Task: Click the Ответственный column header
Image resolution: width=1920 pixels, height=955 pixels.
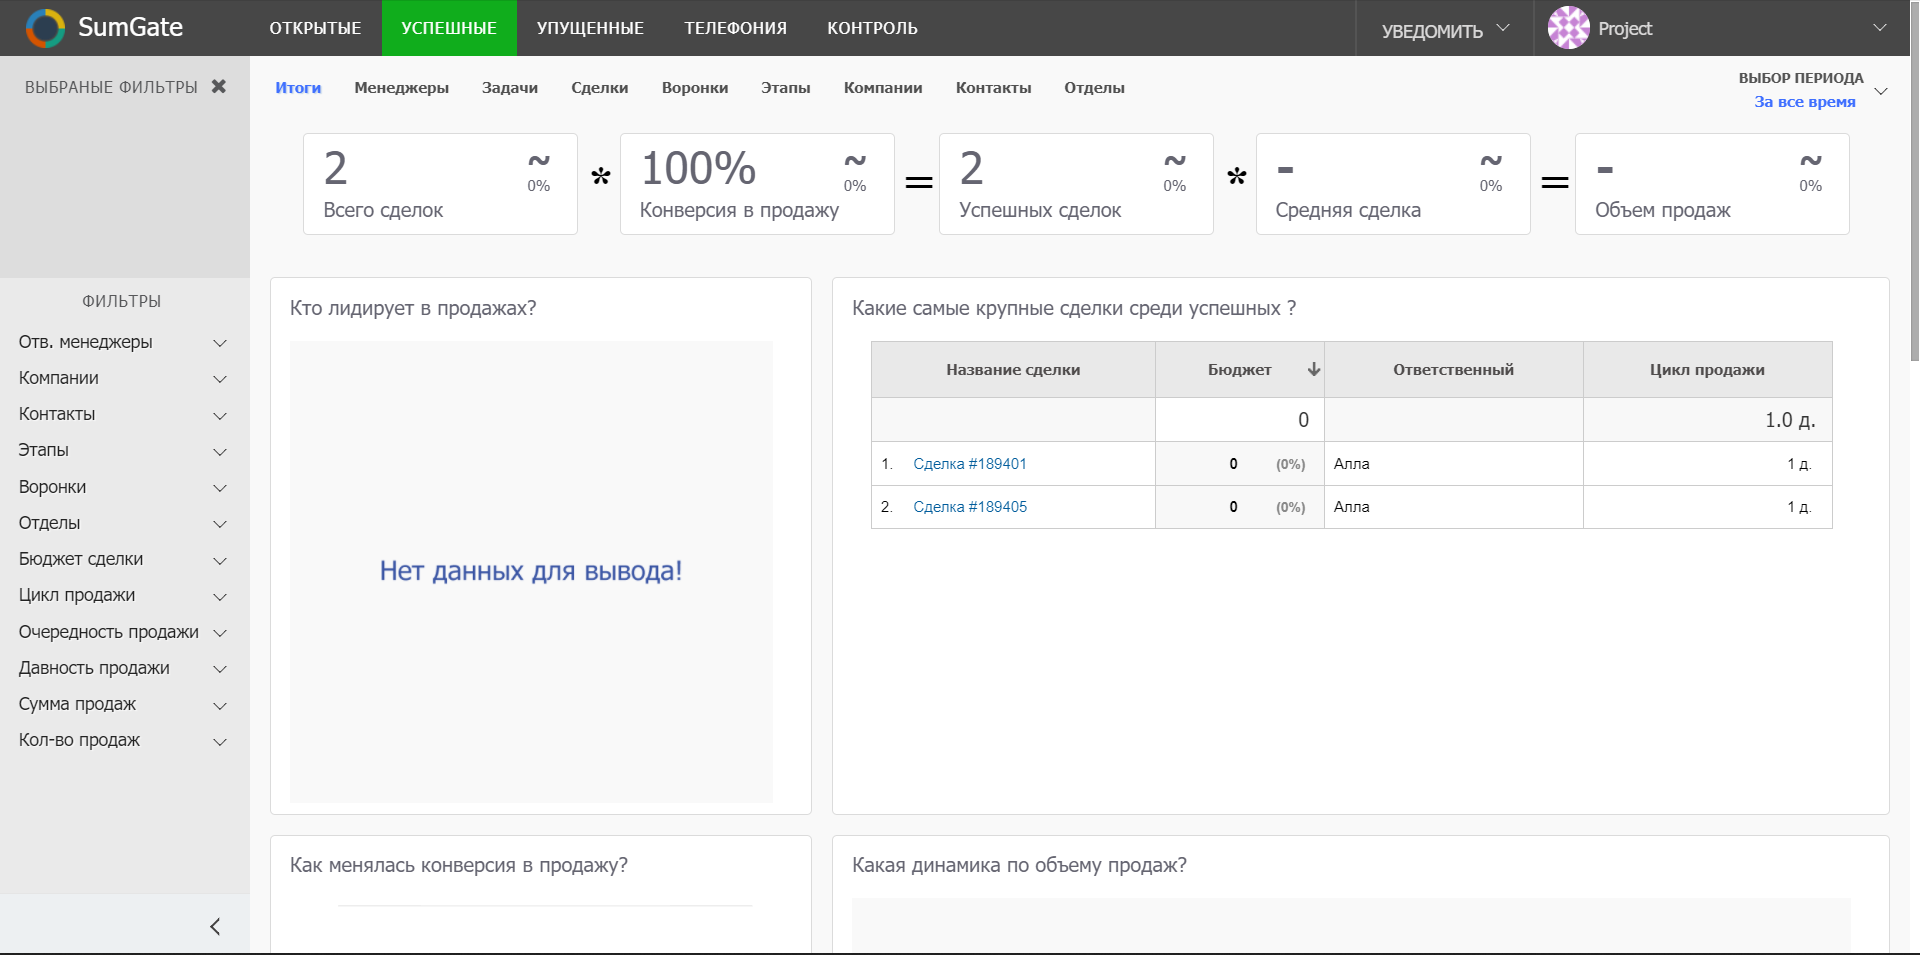Action: [x=1453, y=370]
